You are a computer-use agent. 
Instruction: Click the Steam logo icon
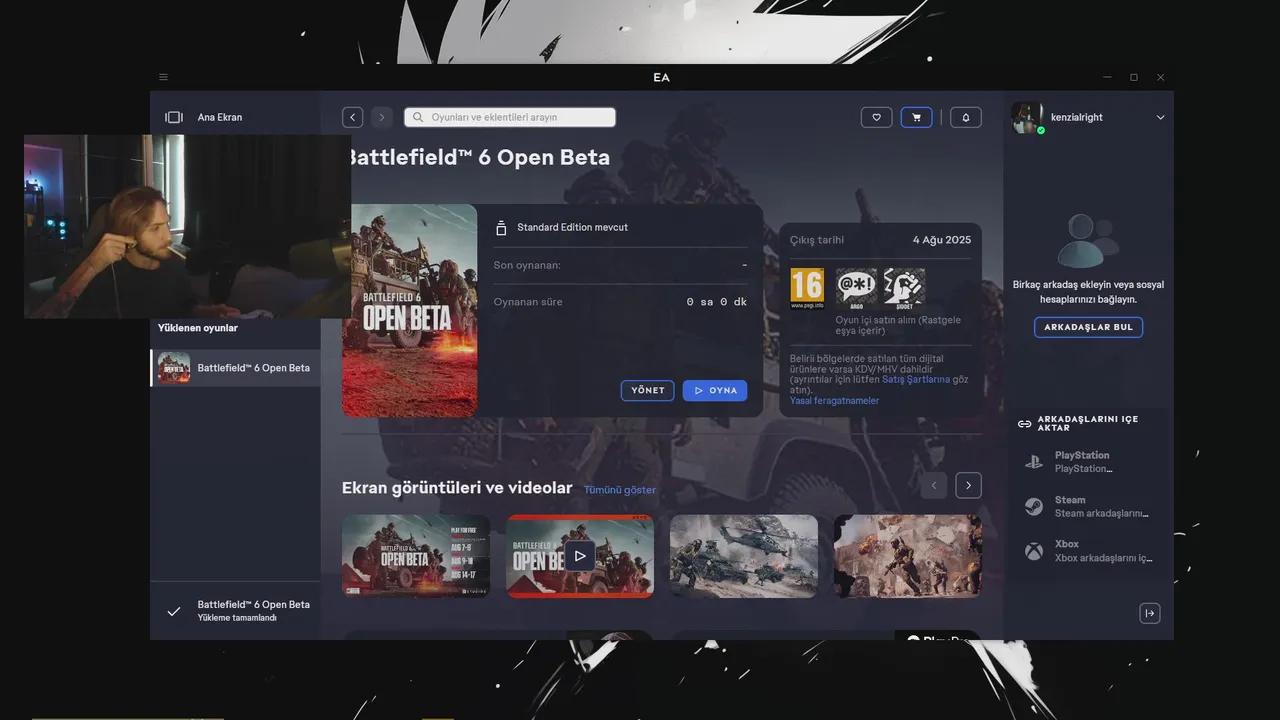tap(1034, 506)
